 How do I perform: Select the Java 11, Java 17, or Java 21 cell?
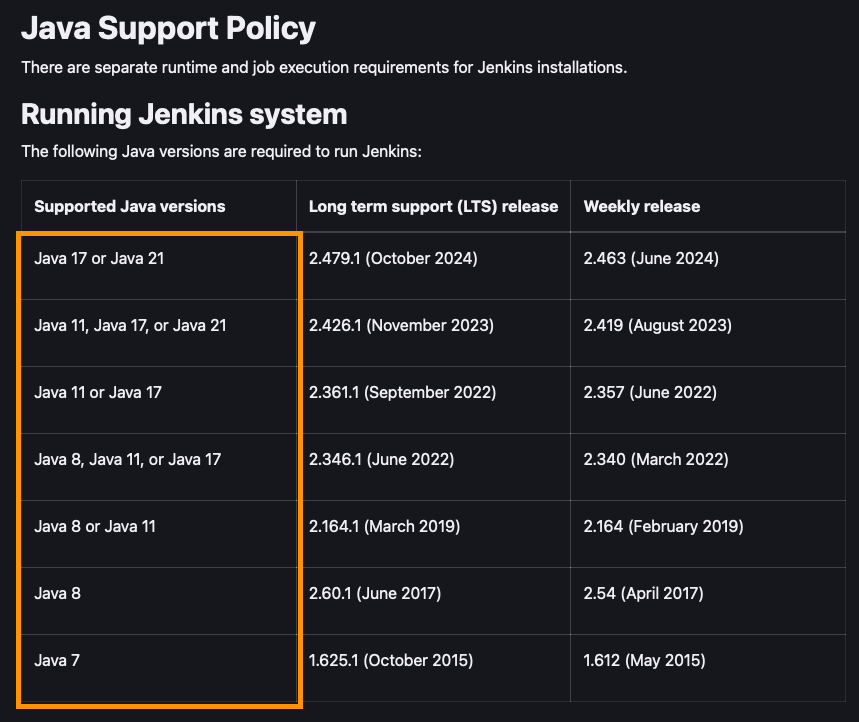click(130, 325)
